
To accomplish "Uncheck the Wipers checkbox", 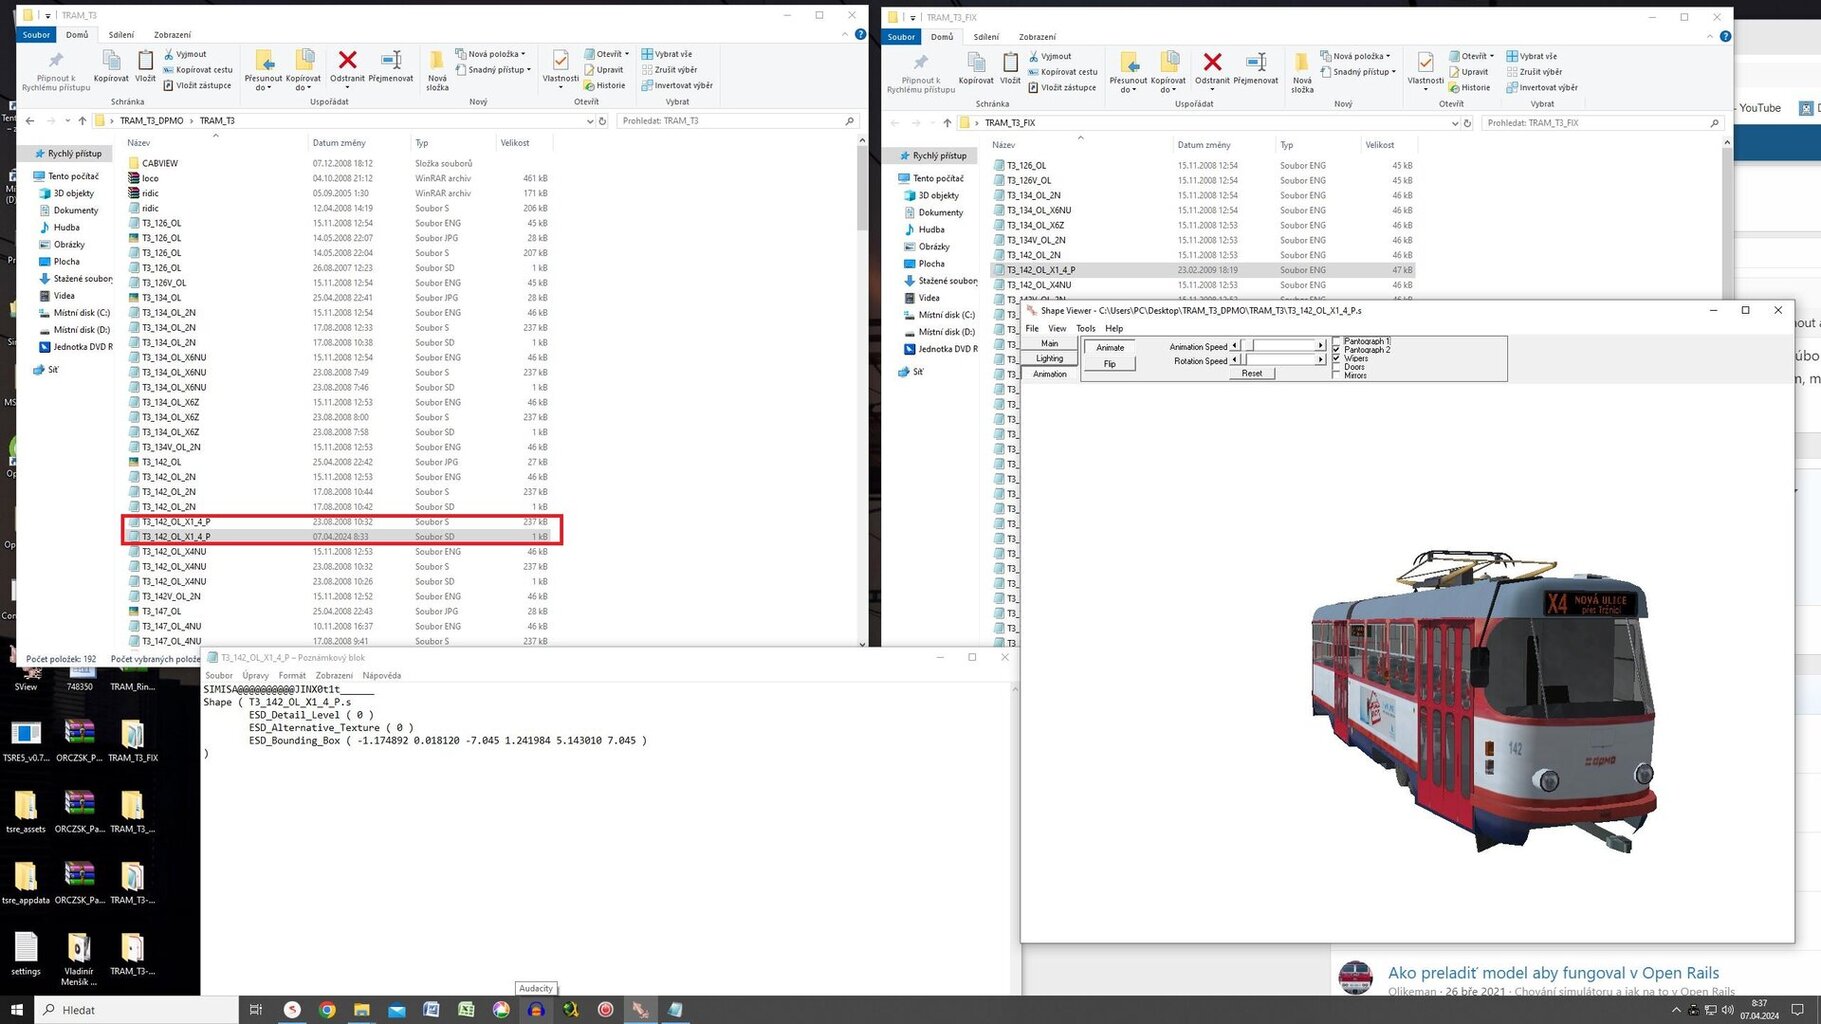I will (x=1337, y=358).
